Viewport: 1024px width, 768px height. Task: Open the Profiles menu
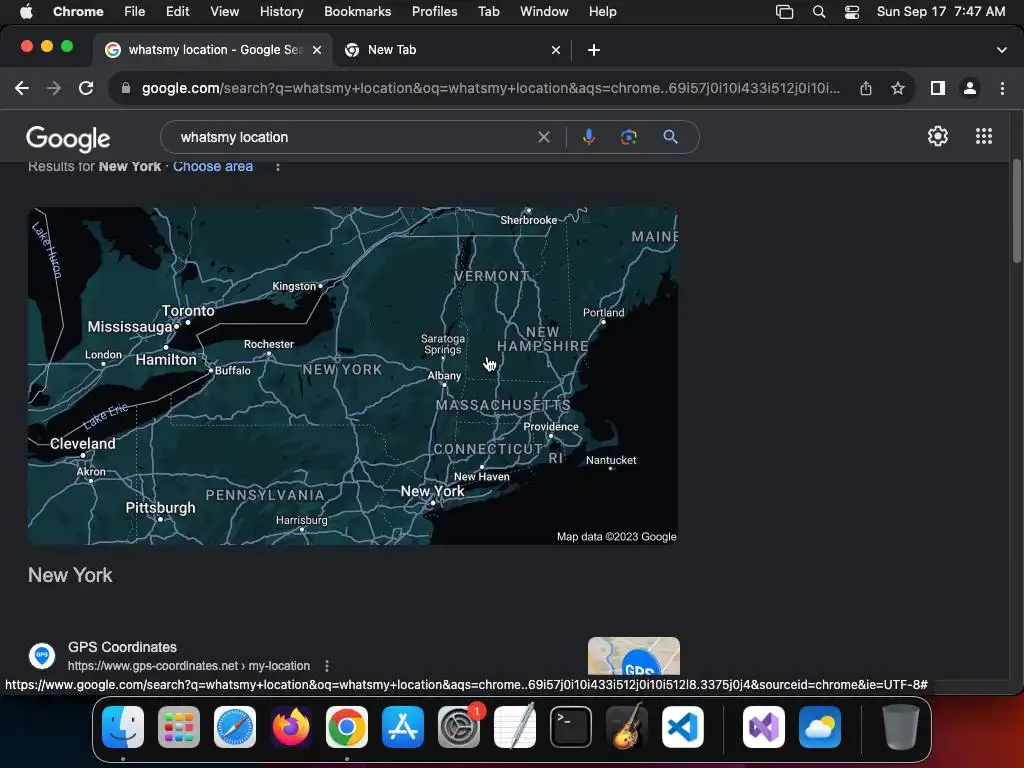[x=434, y=11]
